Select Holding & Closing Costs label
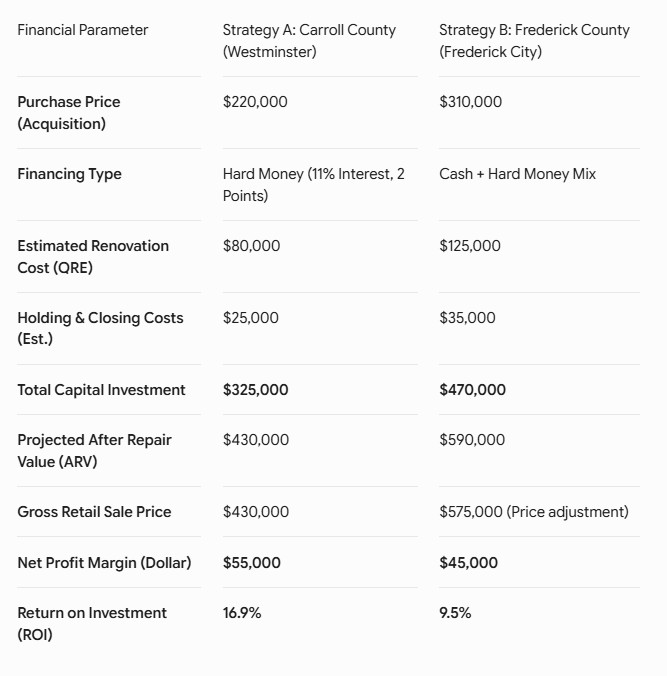The width and height of the screenshot is (667, 676). click(100, 329)
